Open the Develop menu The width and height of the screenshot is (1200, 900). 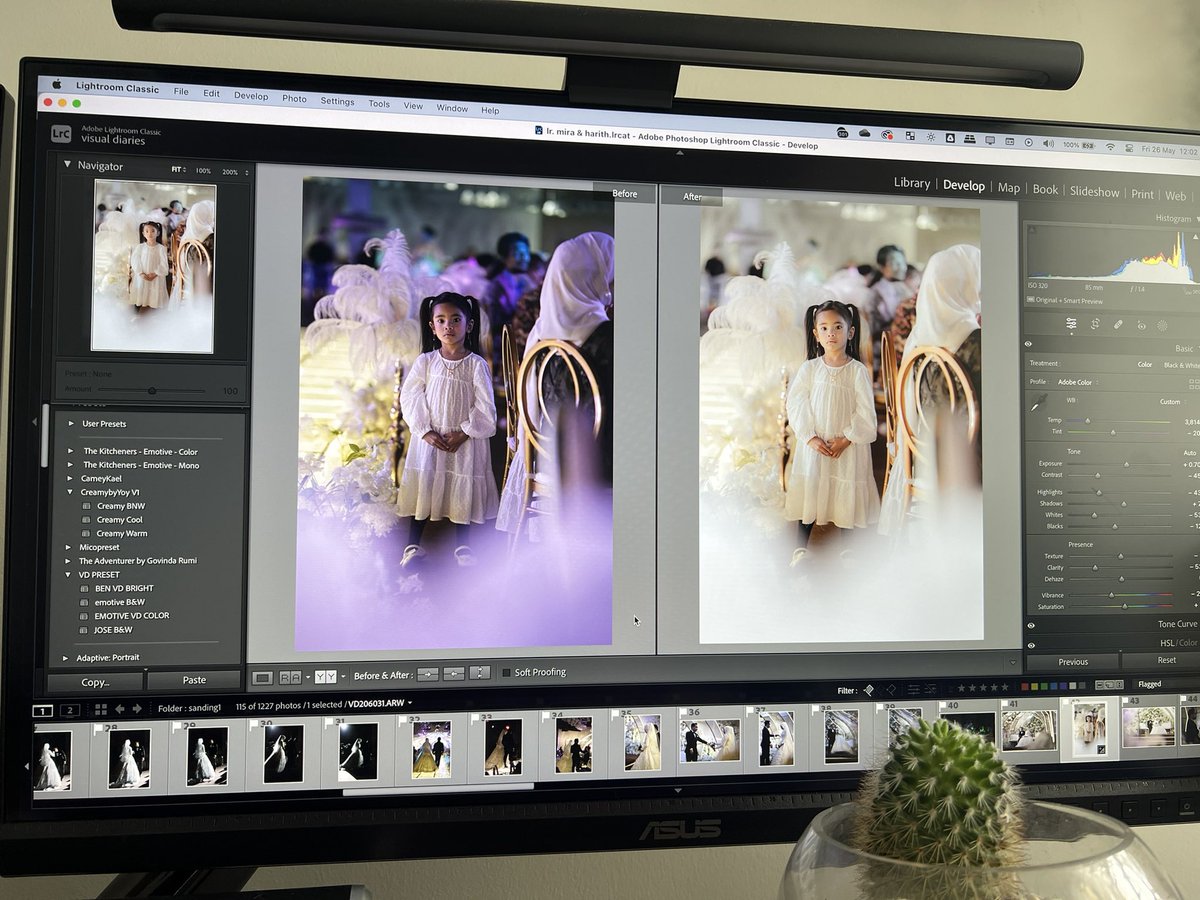coord(251,96)
